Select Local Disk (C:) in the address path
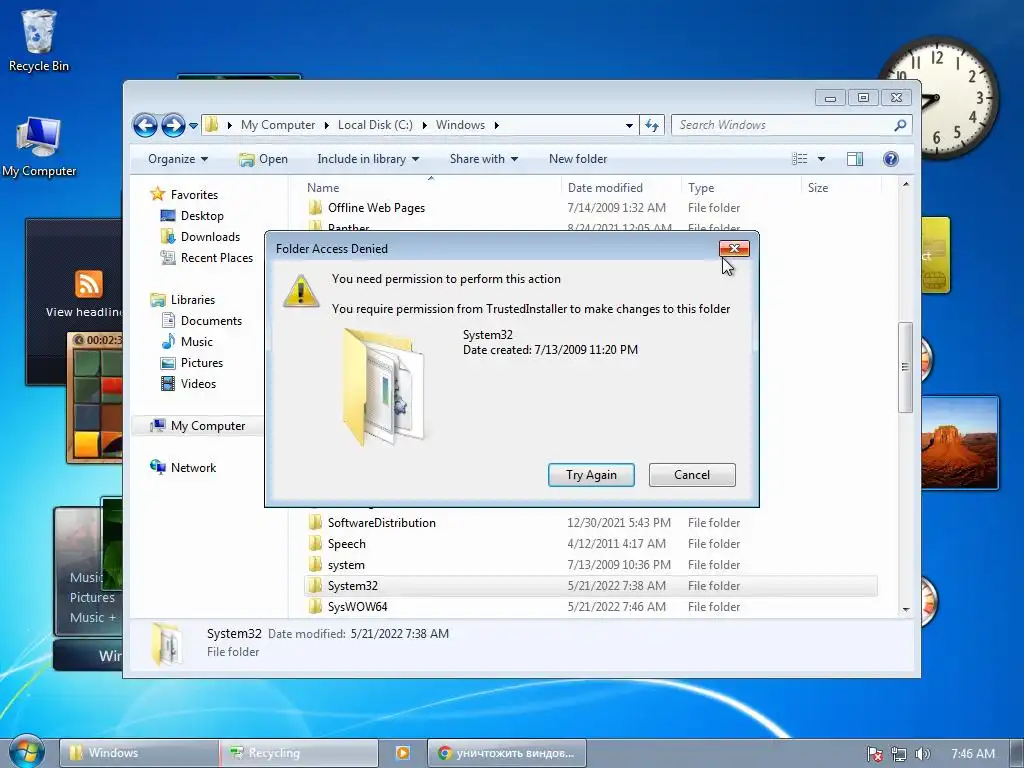 [375, 125]
